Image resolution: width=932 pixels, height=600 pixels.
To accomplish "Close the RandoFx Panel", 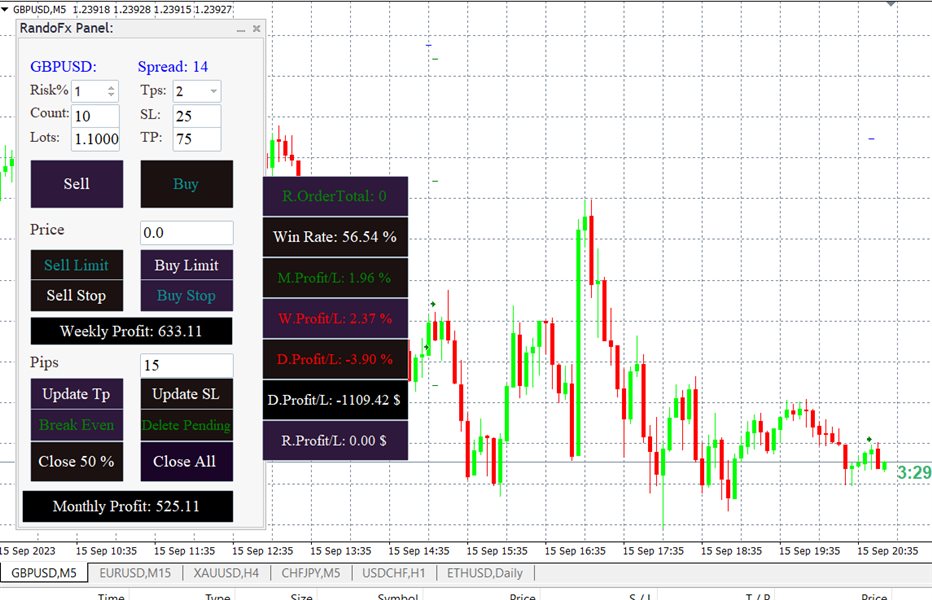I will coord(256,29).
